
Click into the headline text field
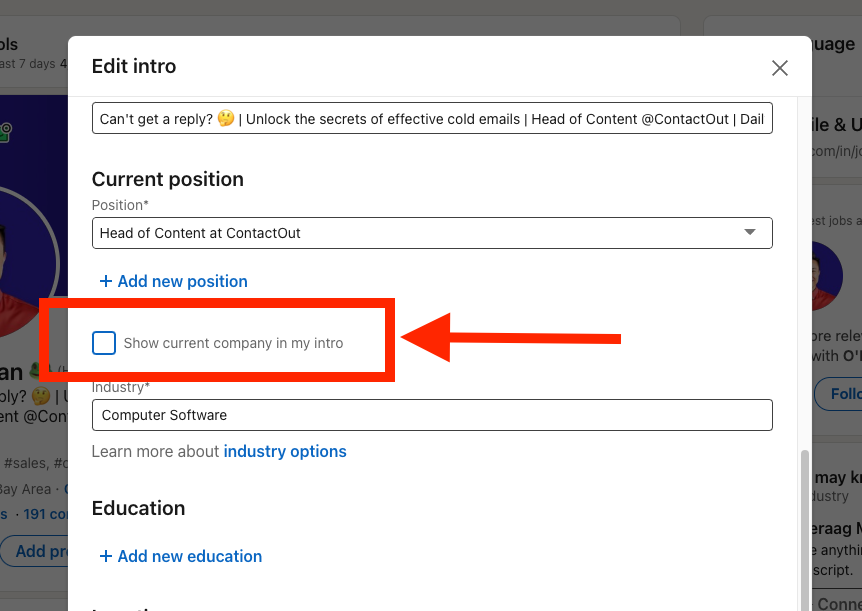431,119
